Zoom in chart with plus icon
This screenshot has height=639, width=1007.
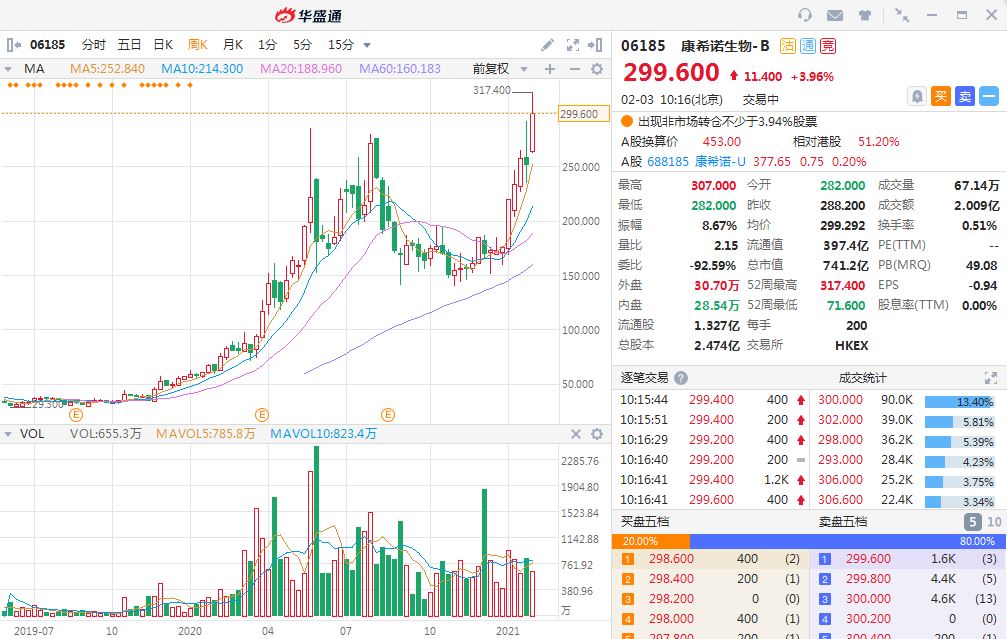(550, 69)
